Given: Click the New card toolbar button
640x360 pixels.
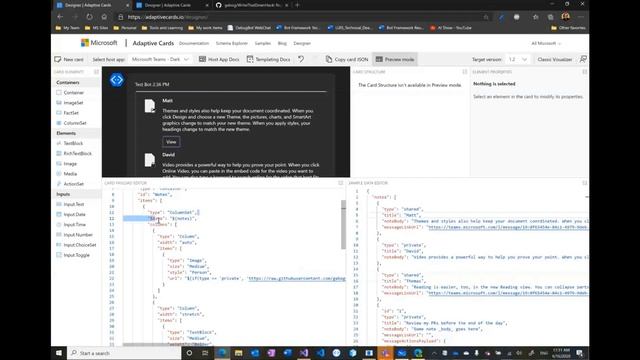Looking at the screenshot, I should (x=69, y=59).
